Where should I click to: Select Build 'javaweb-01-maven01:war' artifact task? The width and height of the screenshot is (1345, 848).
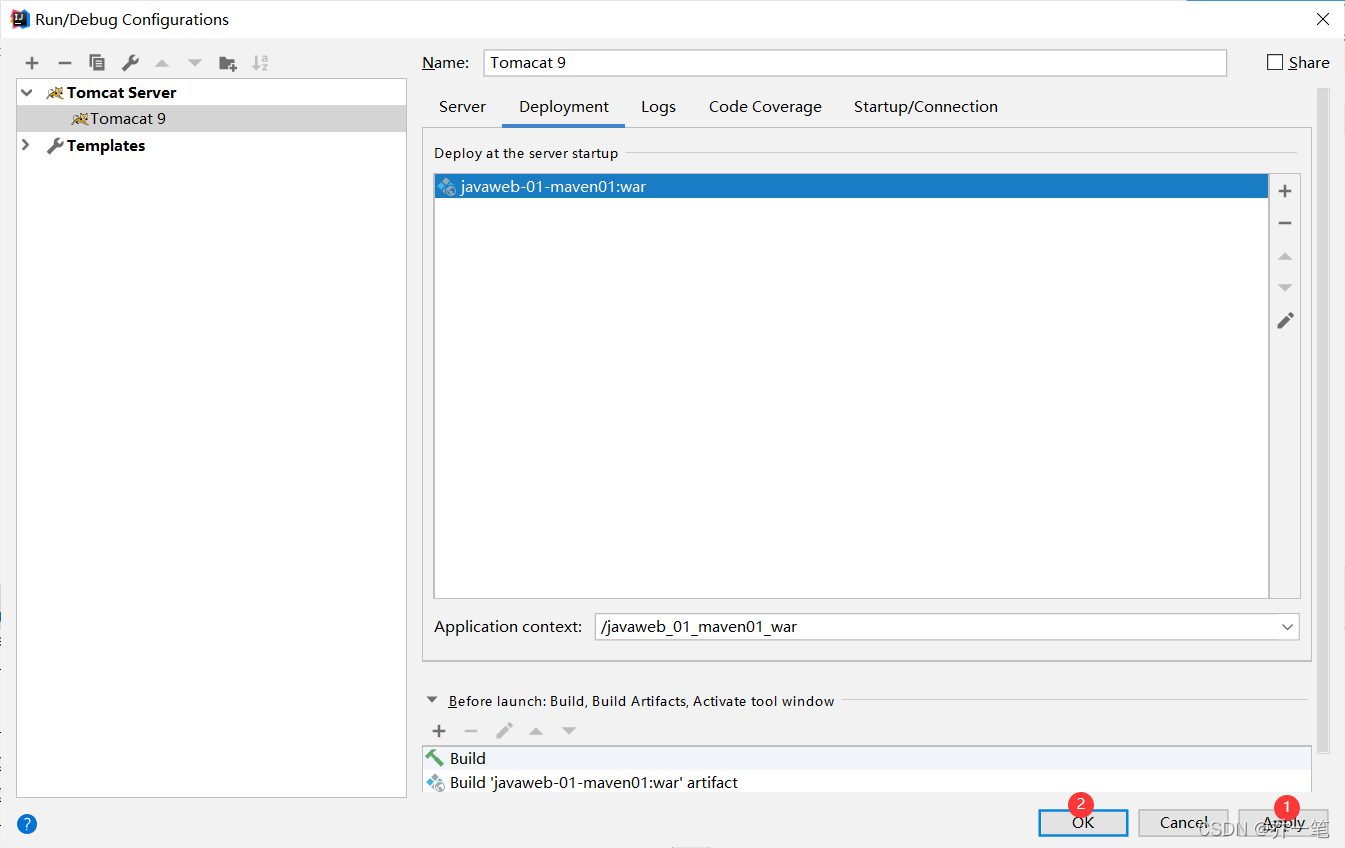click(x=866, y=782)
